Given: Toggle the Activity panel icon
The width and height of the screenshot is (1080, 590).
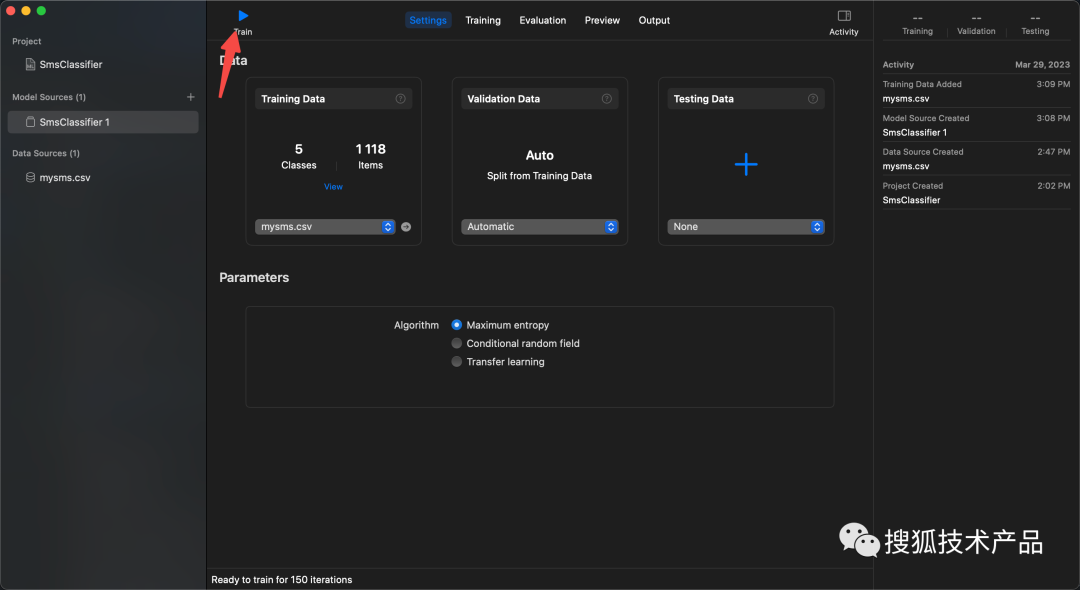Looking at the screenshot, I should (x=844, y=16).
